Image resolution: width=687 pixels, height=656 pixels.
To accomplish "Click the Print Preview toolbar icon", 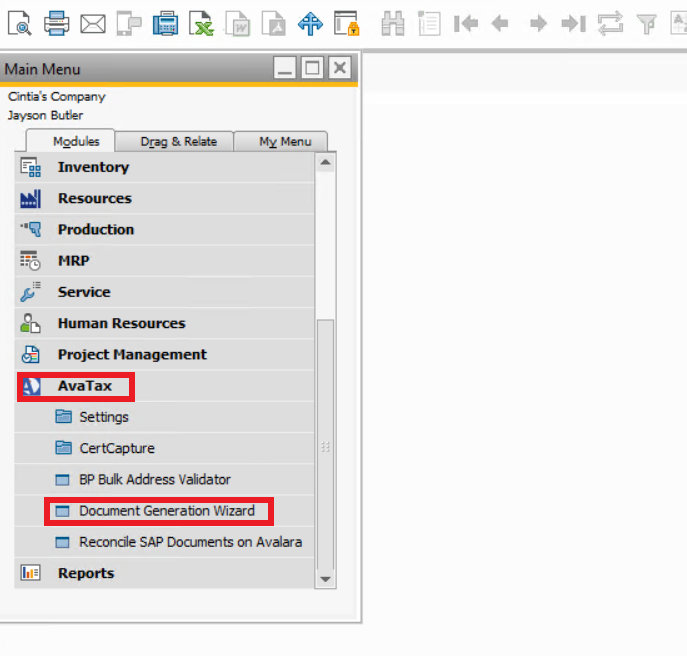I will click(20, 24).
